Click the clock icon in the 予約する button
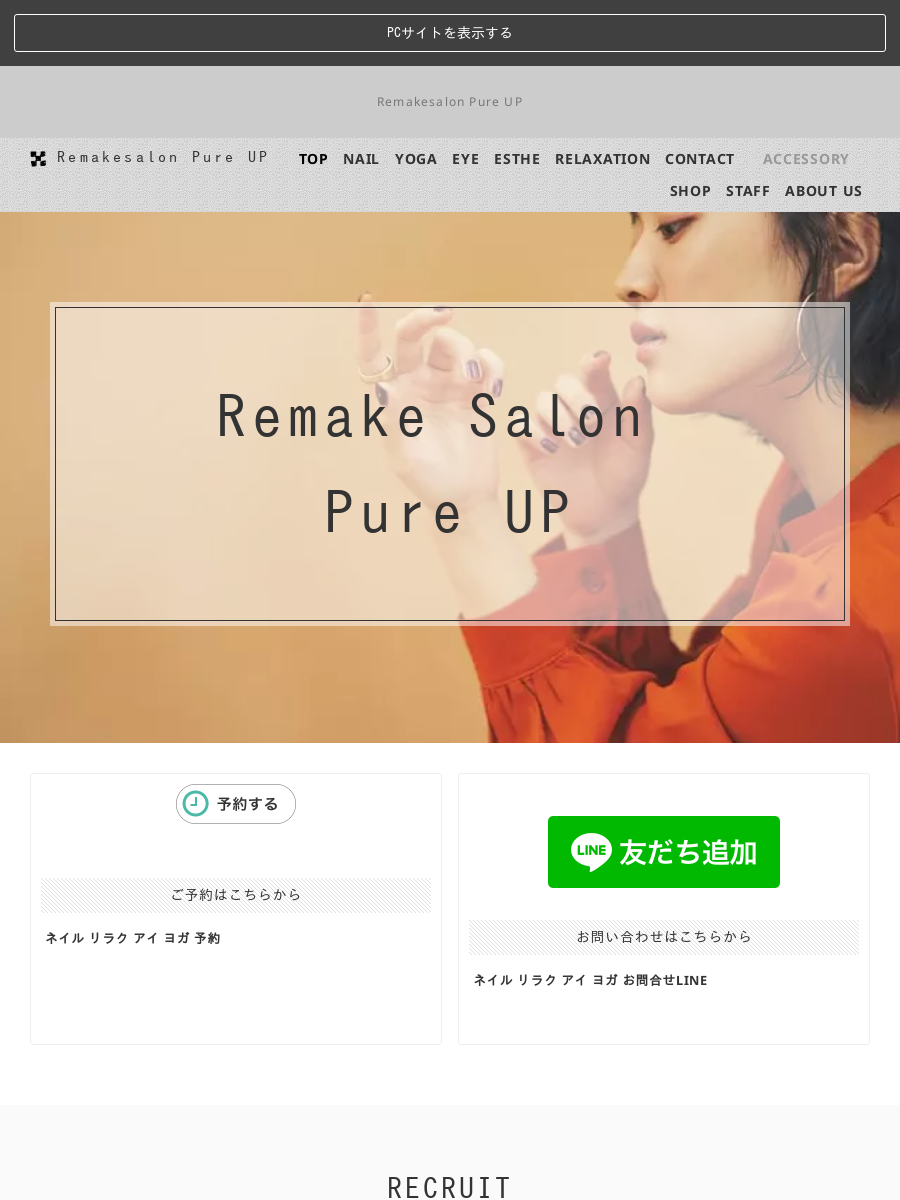The width and height of the screenshot is (900, 1200). pyautogui.click(x=196, y=804)
